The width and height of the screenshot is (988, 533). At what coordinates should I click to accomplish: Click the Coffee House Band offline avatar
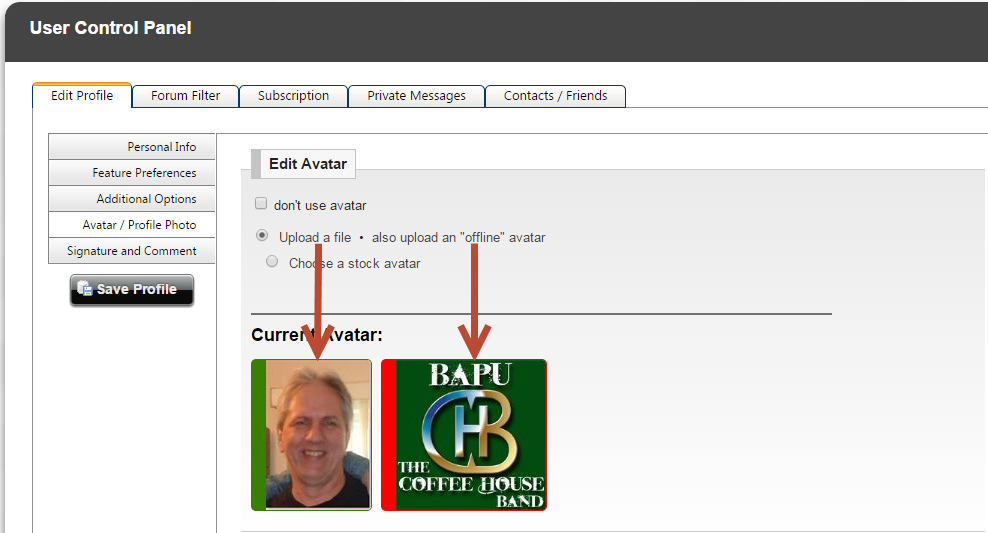pyautogui.click(x=471, y=435)
